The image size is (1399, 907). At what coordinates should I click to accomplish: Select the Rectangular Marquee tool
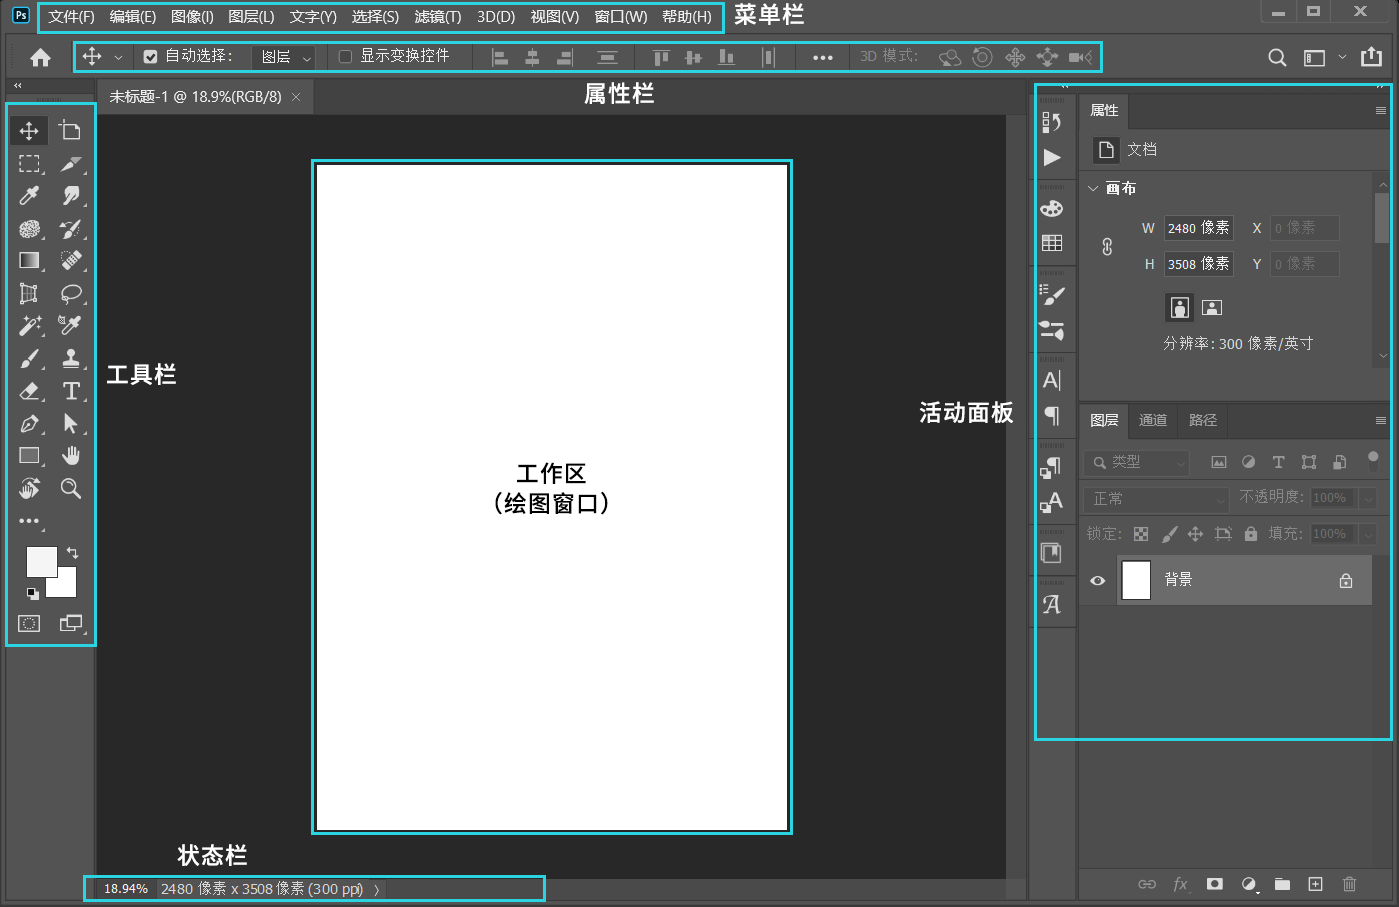(x=29, y=164)
